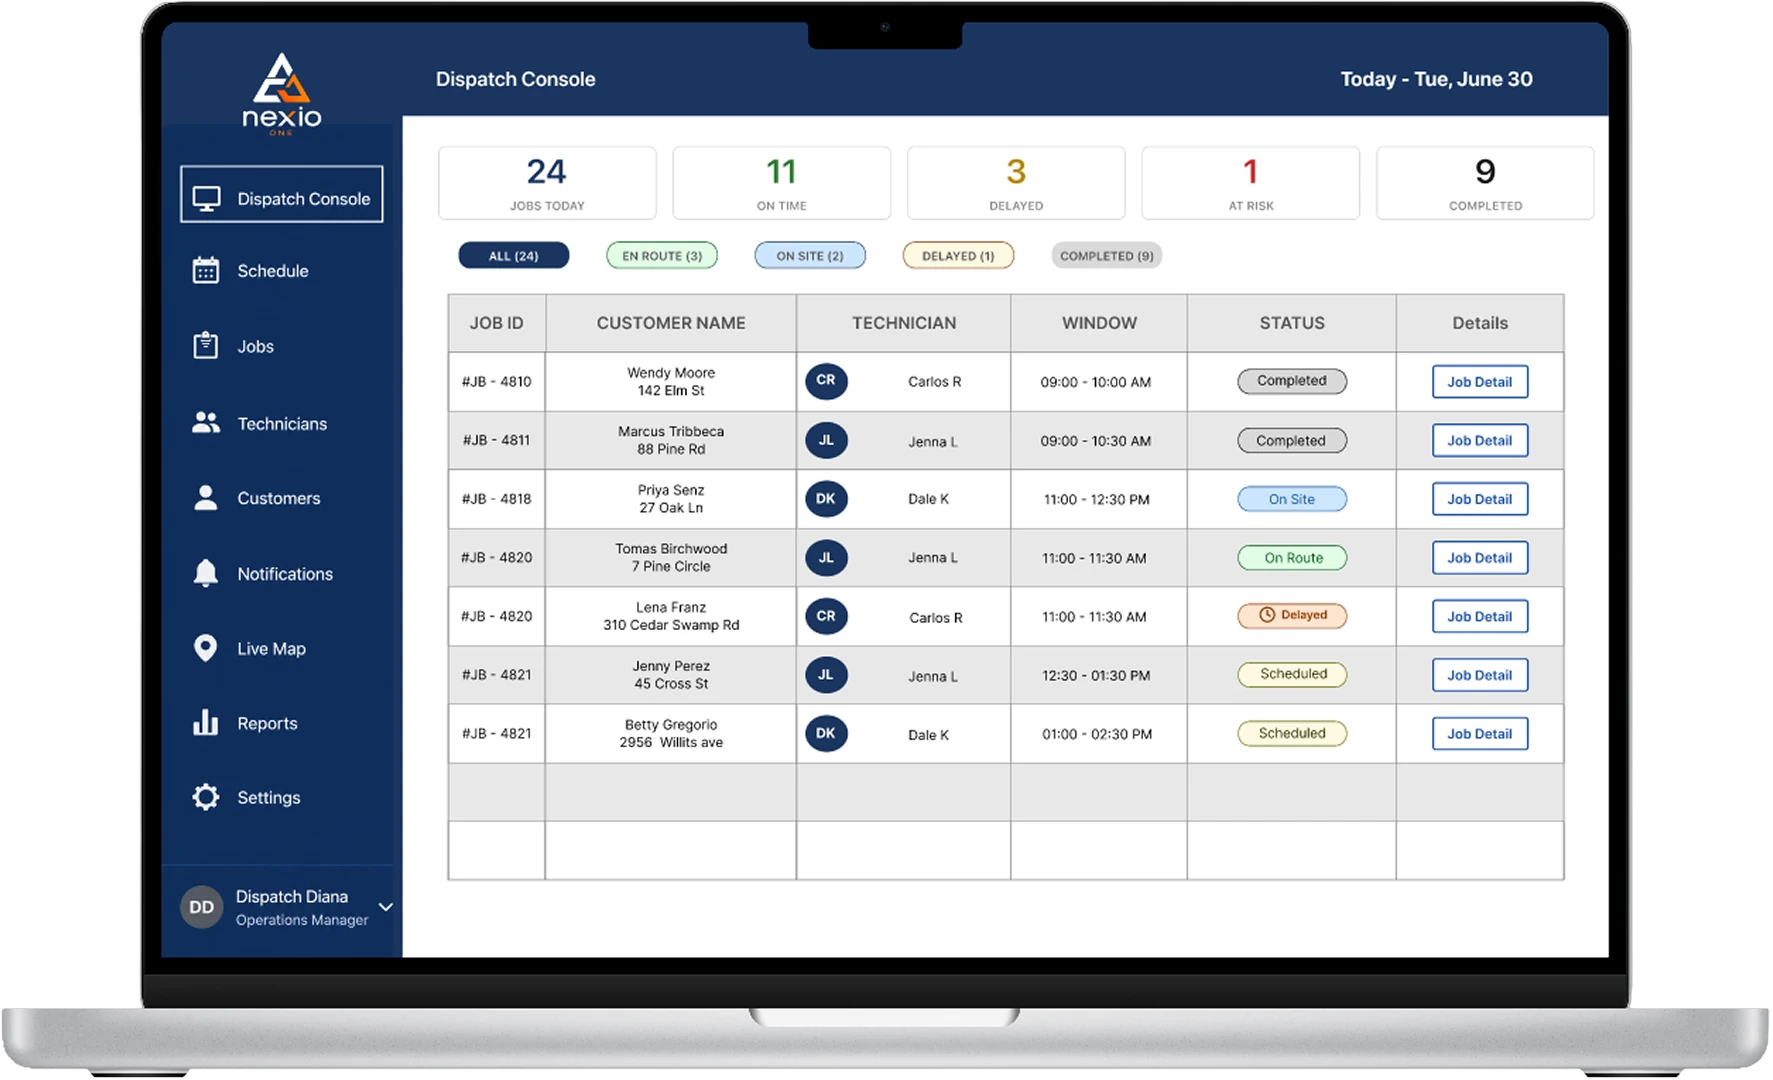Click the DD user avatar
The height and width of the screenshot is (1080, 1773).
pos(202,907)
